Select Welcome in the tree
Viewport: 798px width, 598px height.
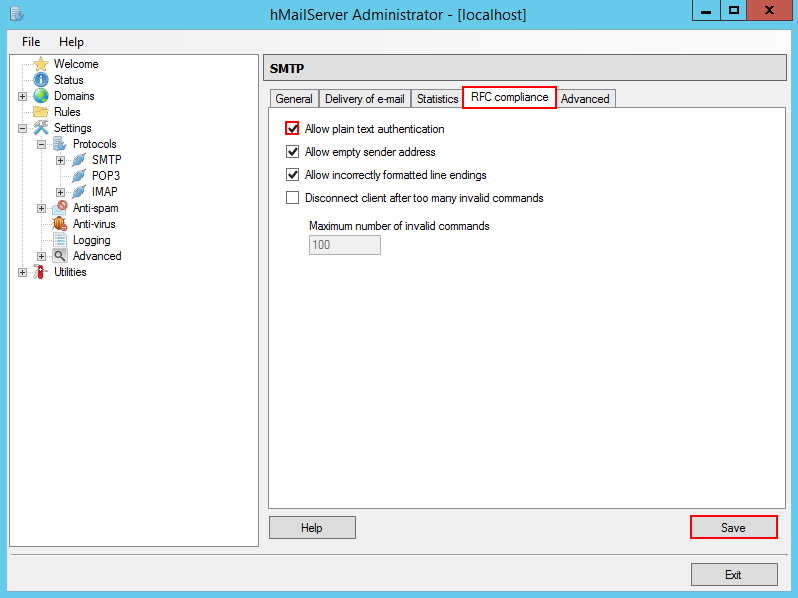76,64
